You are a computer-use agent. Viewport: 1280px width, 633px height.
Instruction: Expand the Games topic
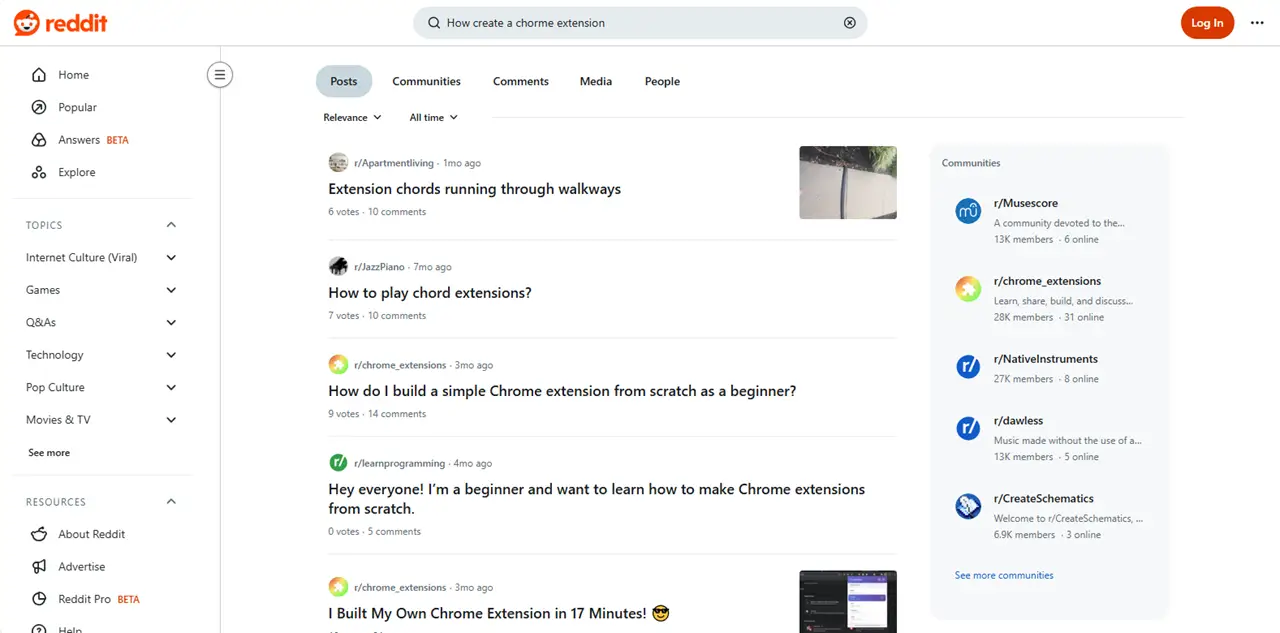click(171, 290)
